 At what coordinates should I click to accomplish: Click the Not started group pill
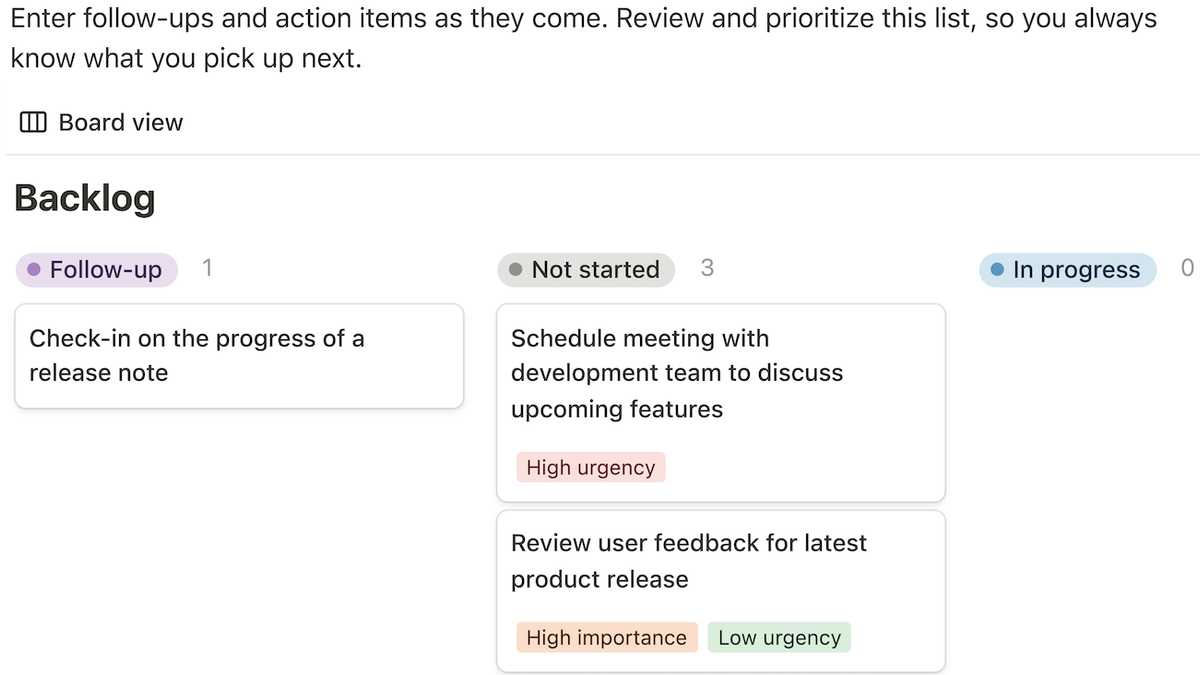pos(585,270)
